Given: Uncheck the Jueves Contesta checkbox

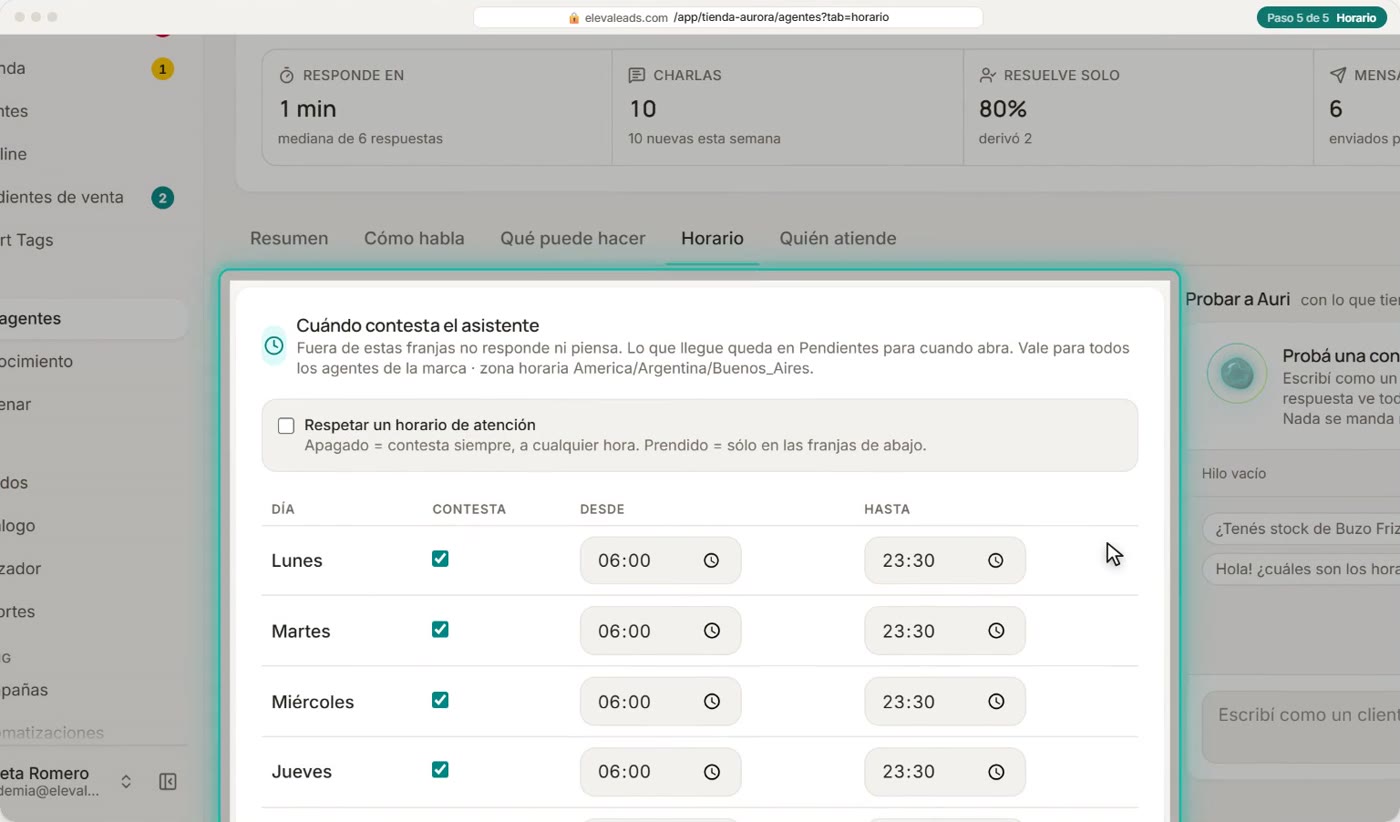Looking at the screenshot, I should [440, 770].
